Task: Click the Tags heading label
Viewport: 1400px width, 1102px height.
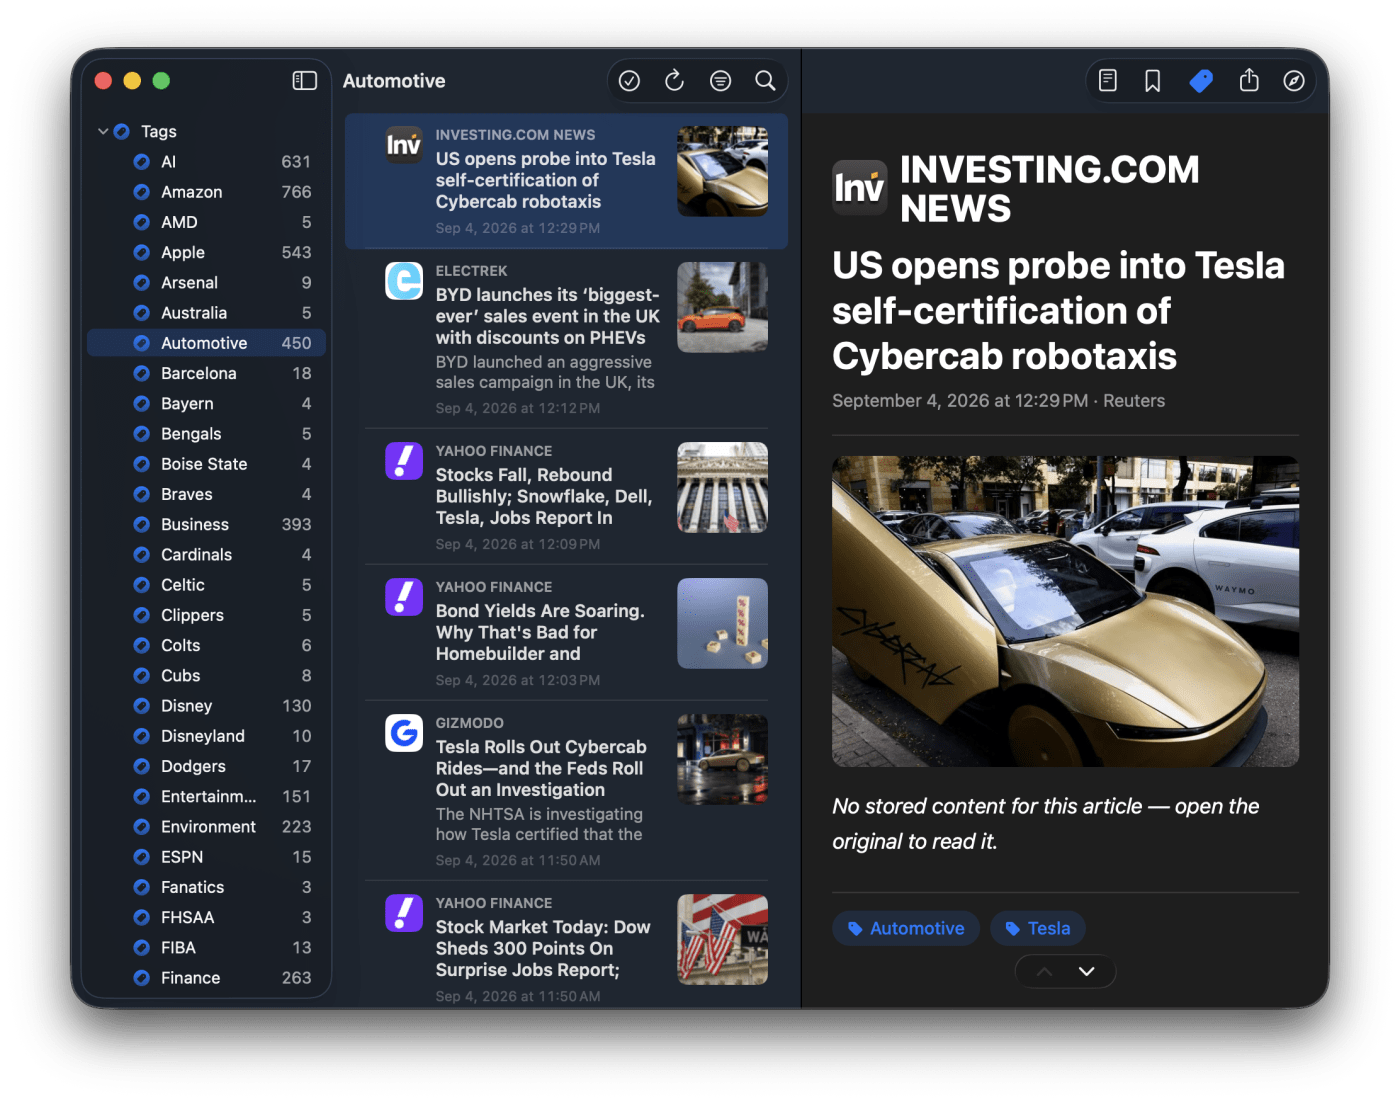Action: (x=159, y=131)
